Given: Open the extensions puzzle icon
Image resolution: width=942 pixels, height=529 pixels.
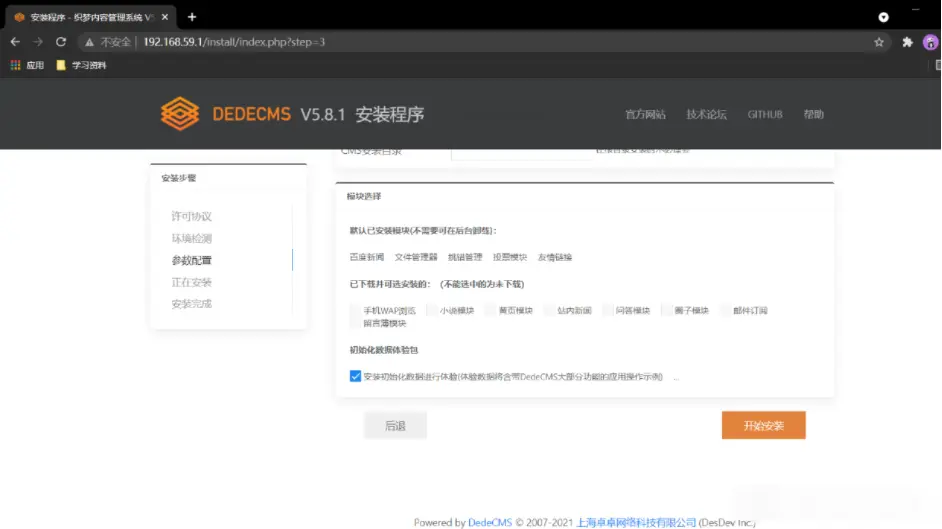Looking at the screenshot, I should click(907, 42).
